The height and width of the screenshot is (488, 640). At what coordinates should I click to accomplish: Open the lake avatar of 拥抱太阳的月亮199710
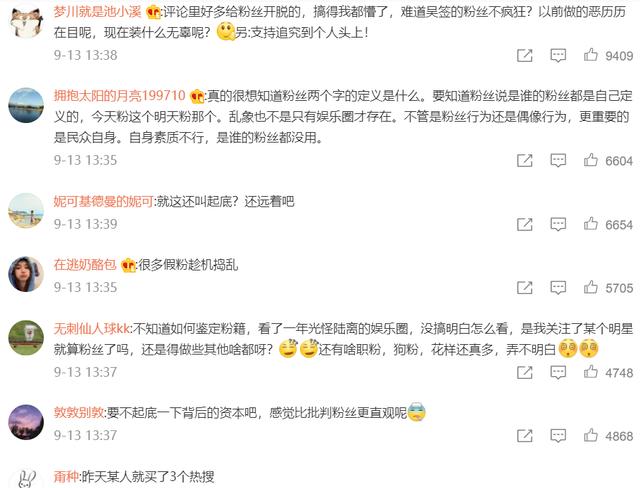(26, 105)
